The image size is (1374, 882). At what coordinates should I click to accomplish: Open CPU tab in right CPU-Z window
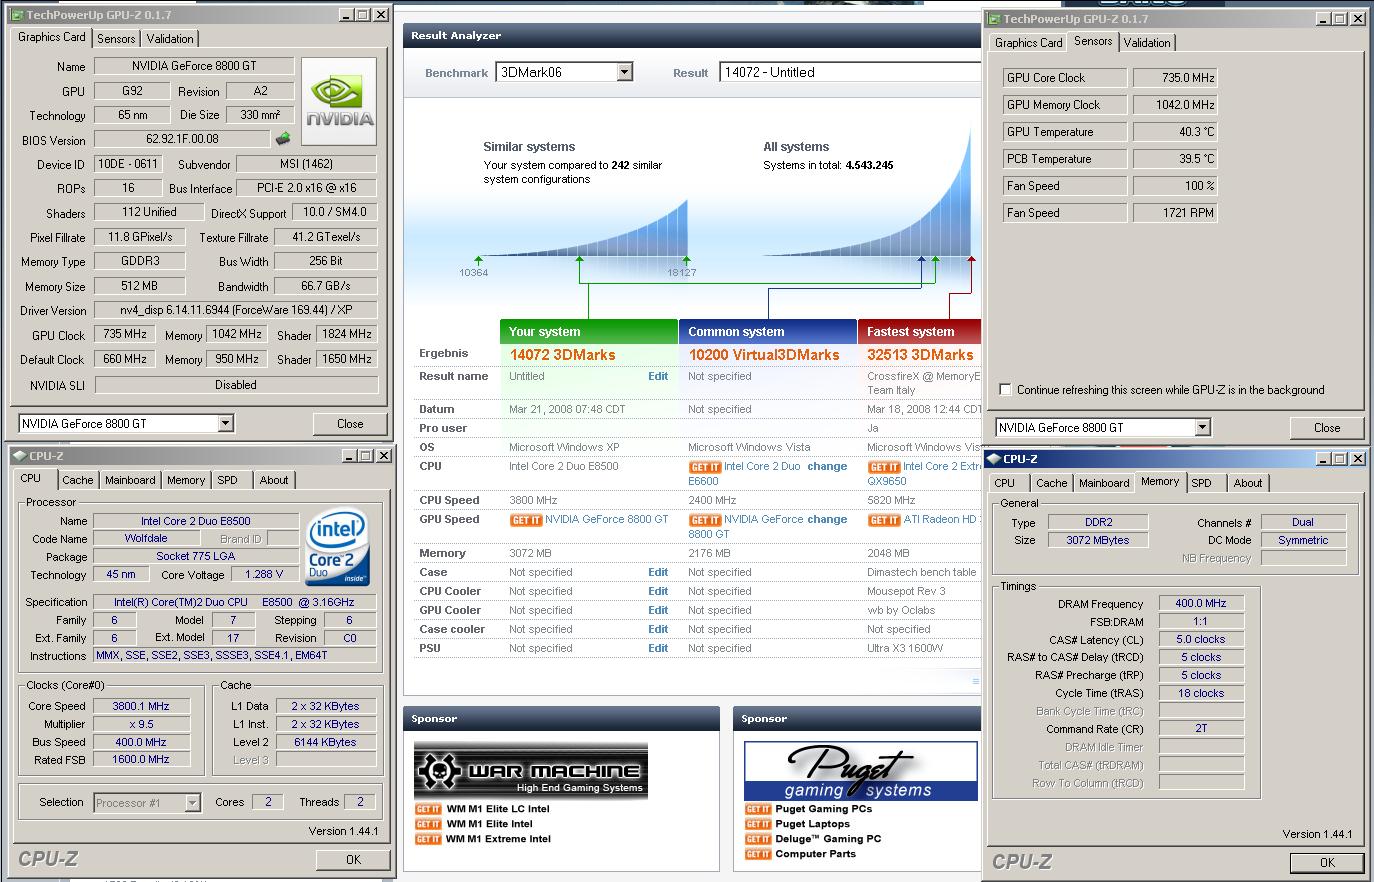click(x=1005, y=483)
